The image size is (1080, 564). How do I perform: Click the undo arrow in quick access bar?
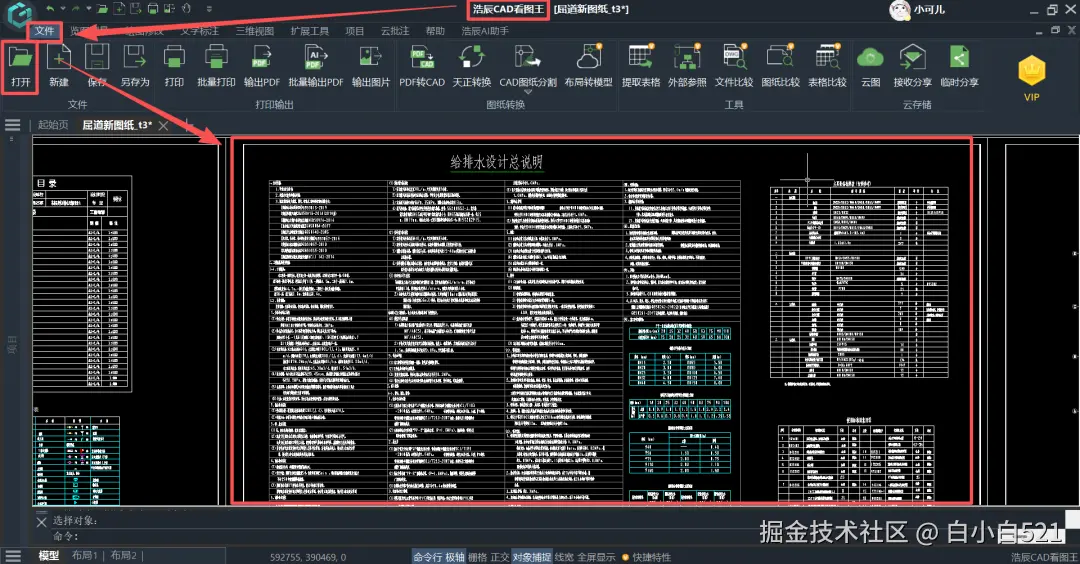coord(50,9)
